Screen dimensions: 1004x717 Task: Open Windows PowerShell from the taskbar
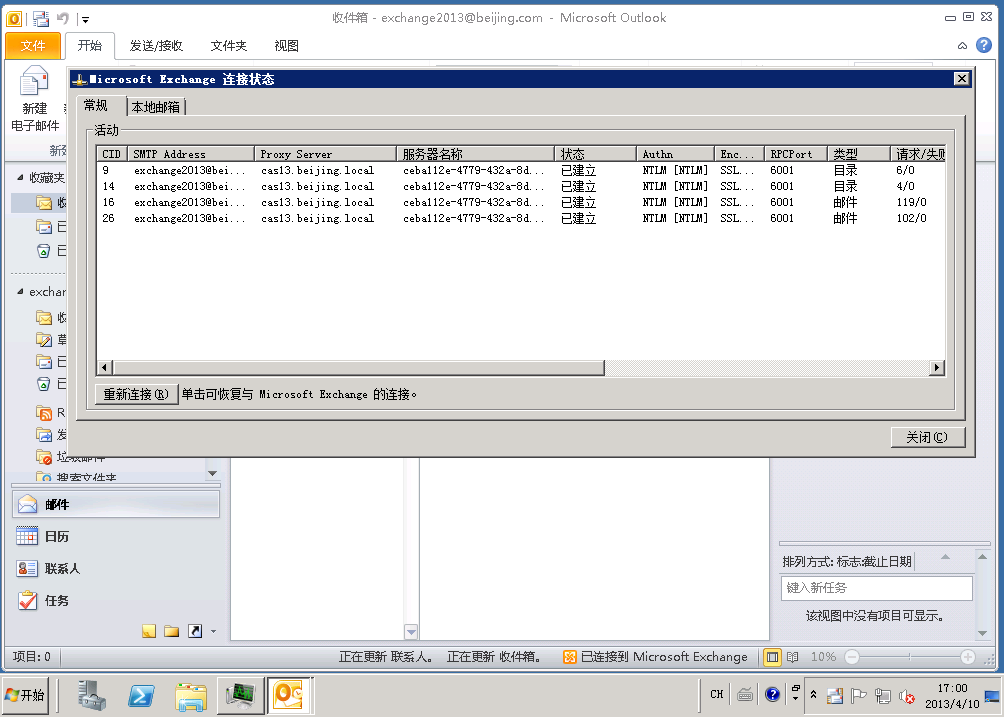141,695
